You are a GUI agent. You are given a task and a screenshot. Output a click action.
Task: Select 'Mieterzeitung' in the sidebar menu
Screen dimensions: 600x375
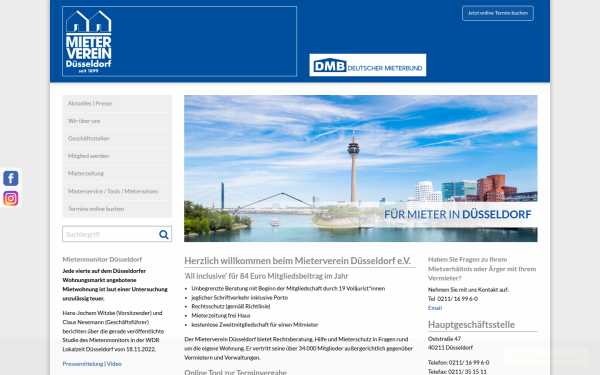pyautogui.click(x=117, y=173)
